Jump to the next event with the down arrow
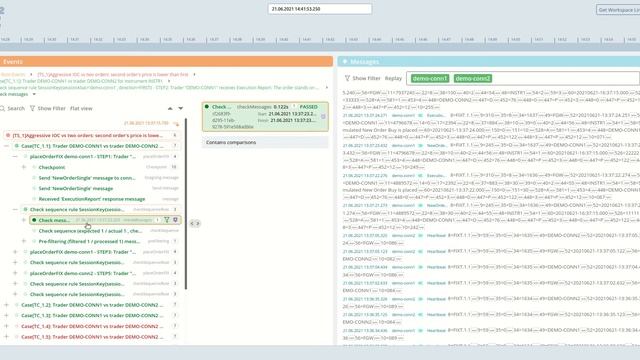The height and width of the screenshot is (360, 640). click(181, 109)
